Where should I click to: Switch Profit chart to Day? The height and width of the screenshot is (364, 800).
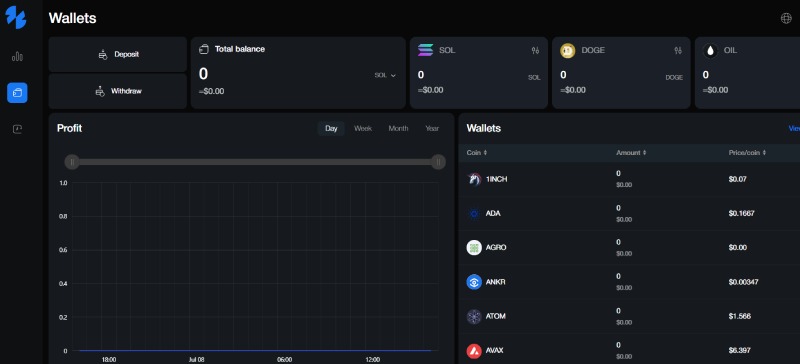(x=331, y=129)
